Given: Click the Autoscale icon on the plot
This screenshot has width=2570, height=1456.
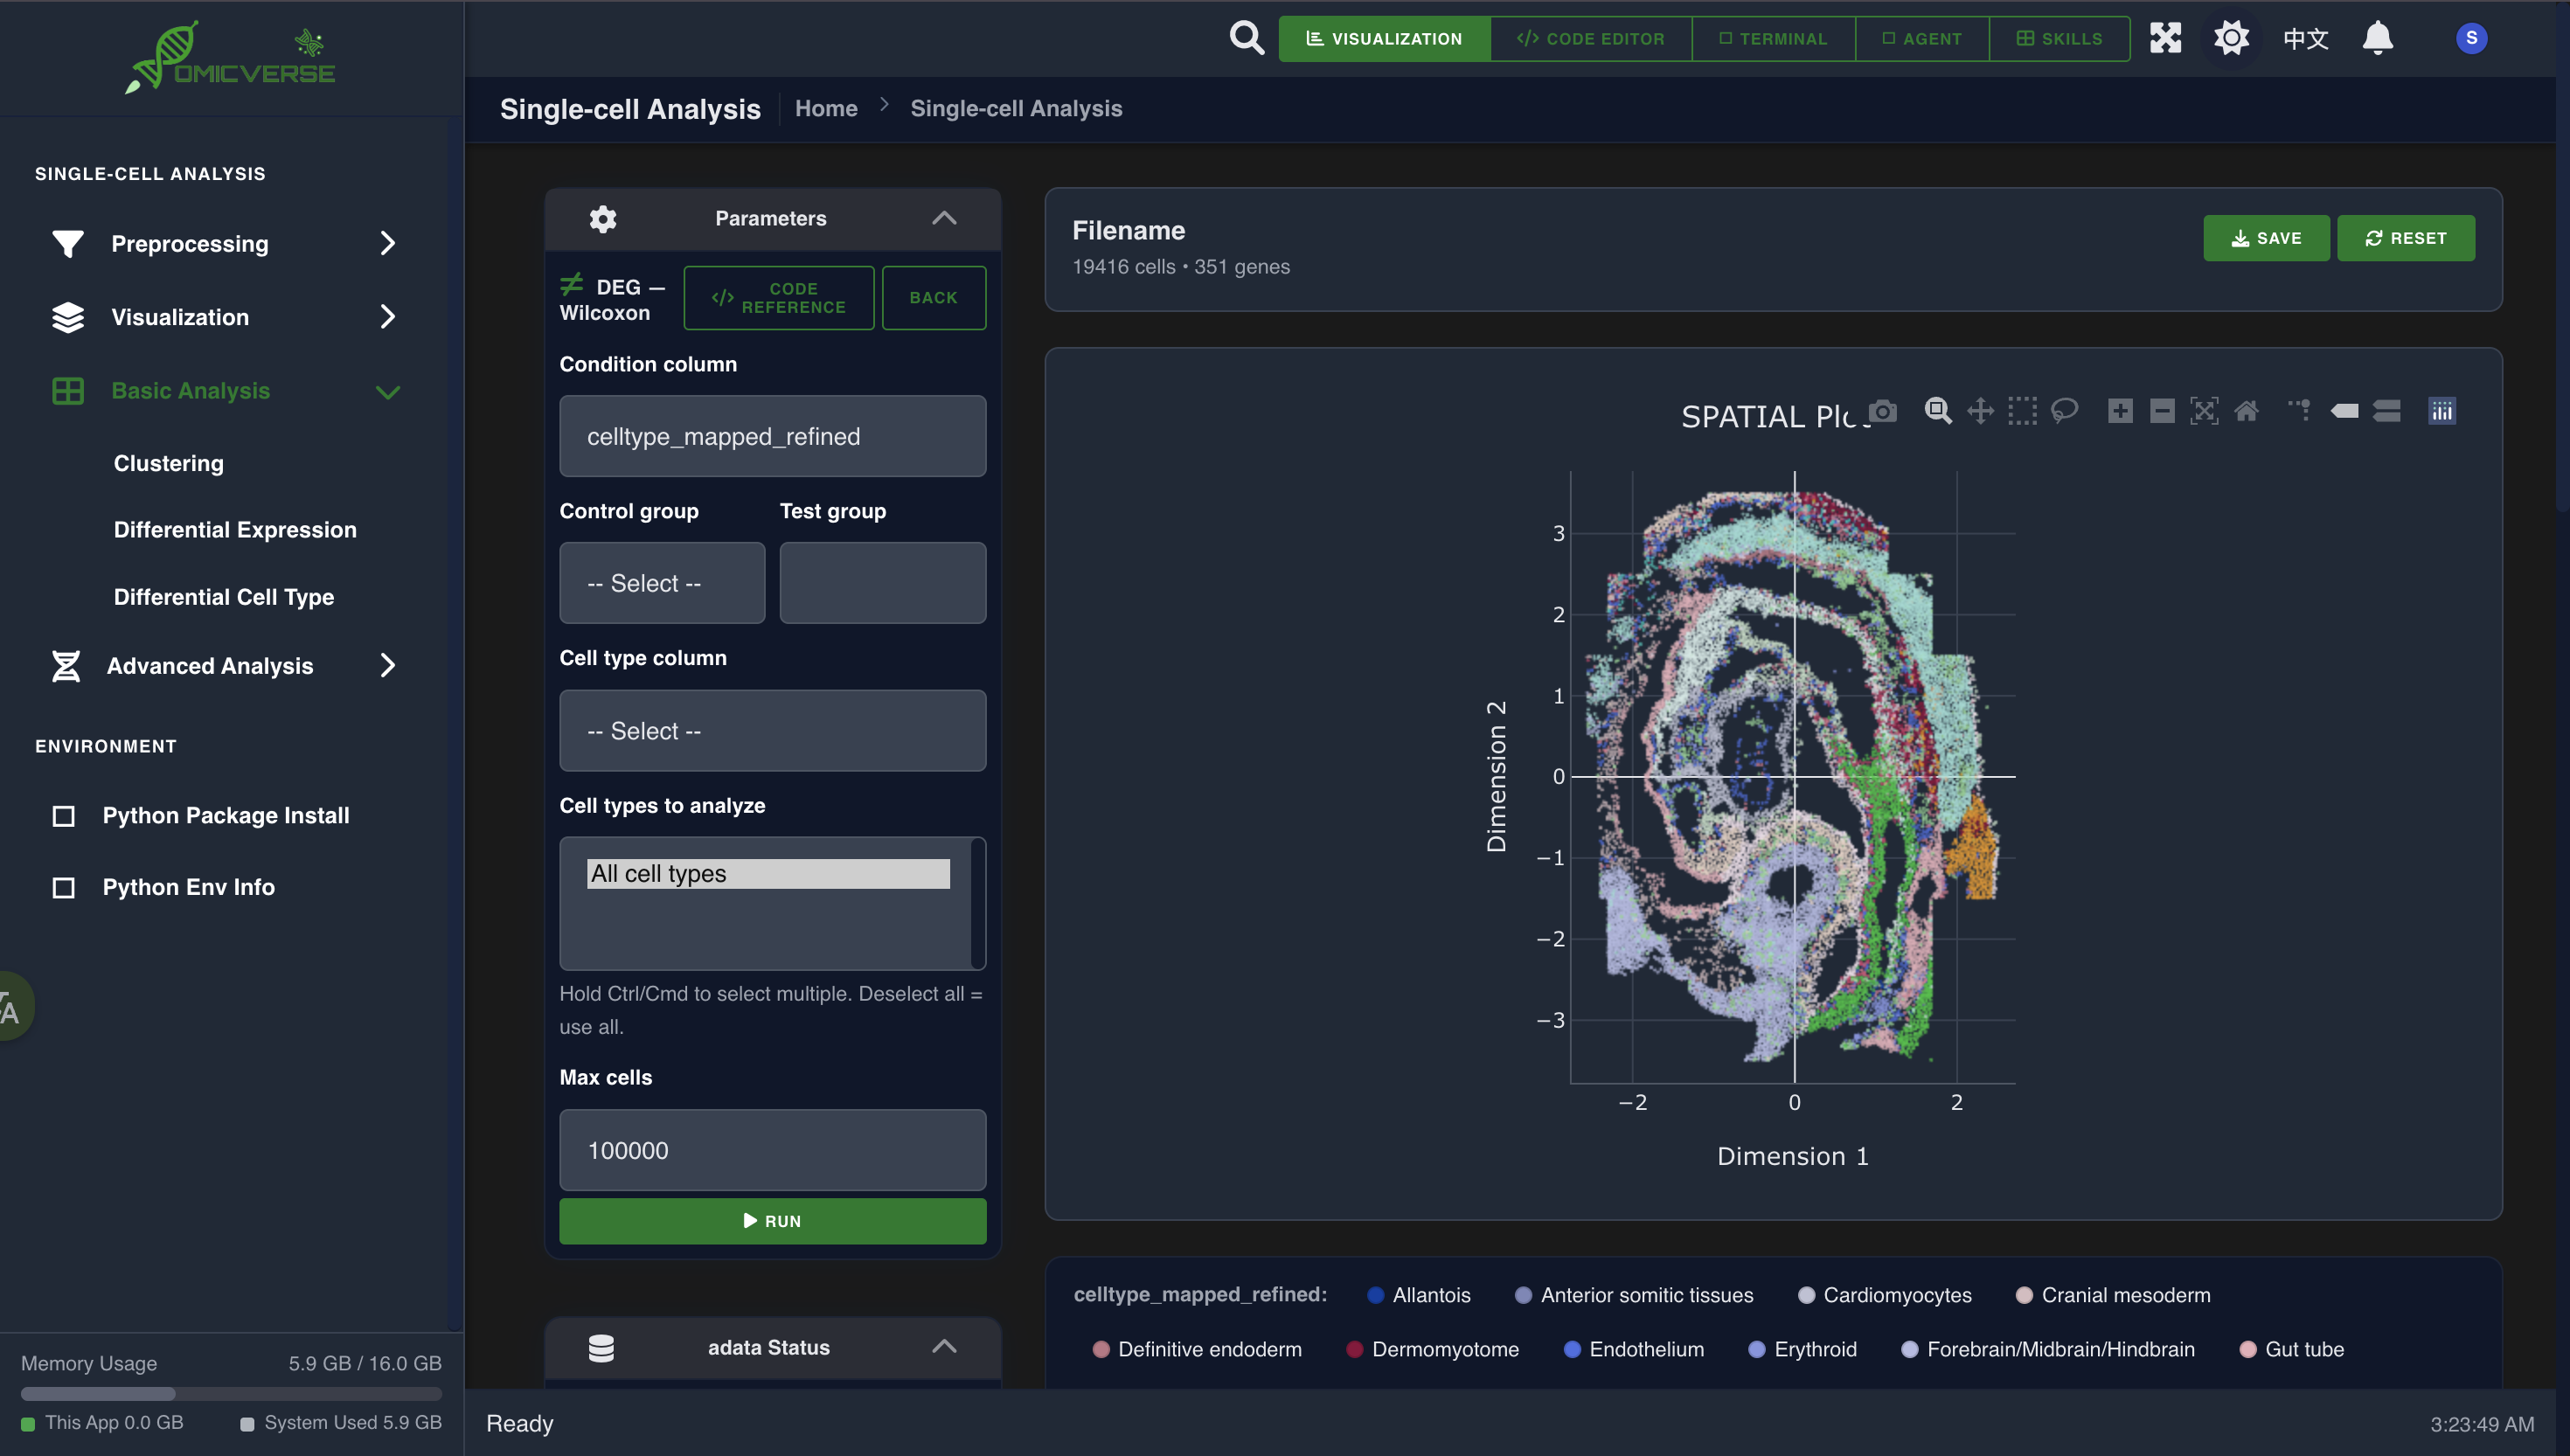Looking at the screenshot, I should (2204, 411).
